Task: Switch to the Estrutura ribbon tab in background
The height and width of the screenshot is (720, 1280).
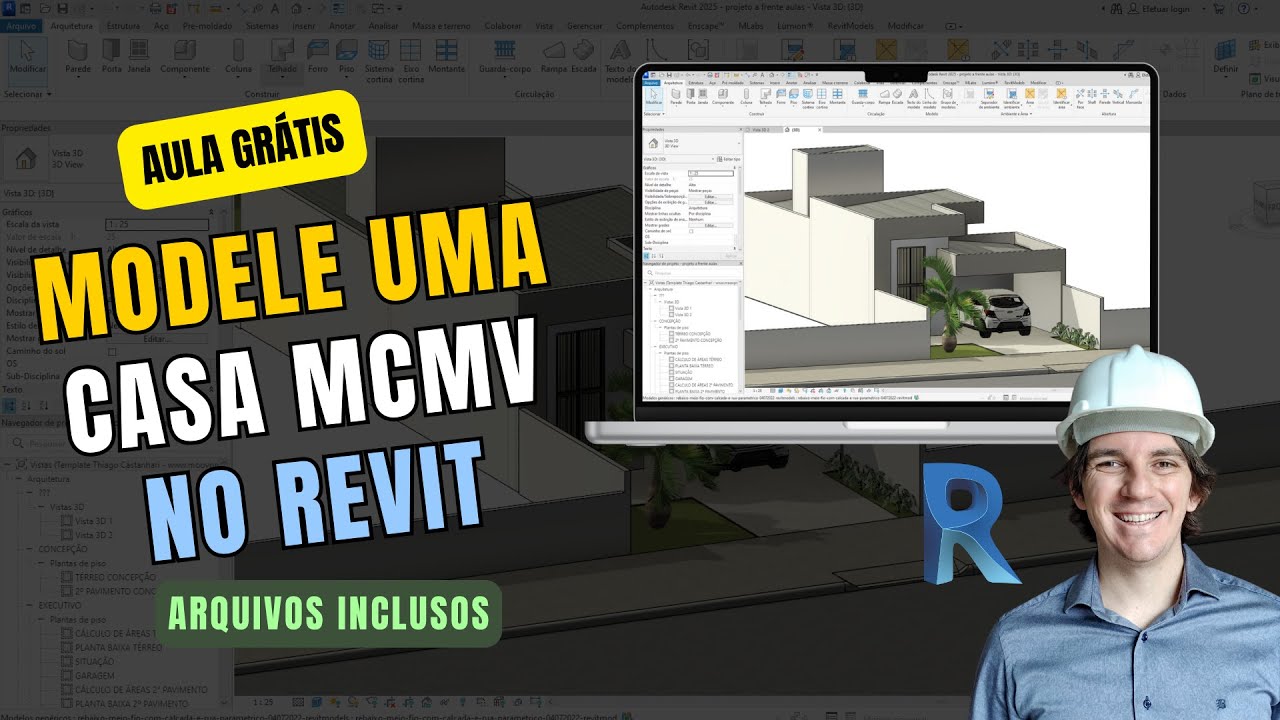Action: [123, 26]
